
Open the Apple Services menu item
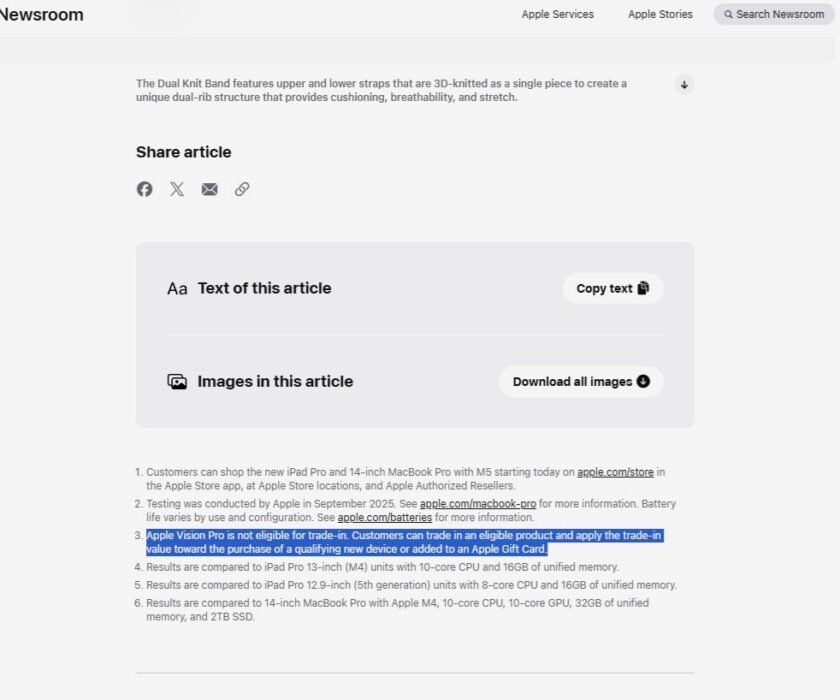point(557,14)
